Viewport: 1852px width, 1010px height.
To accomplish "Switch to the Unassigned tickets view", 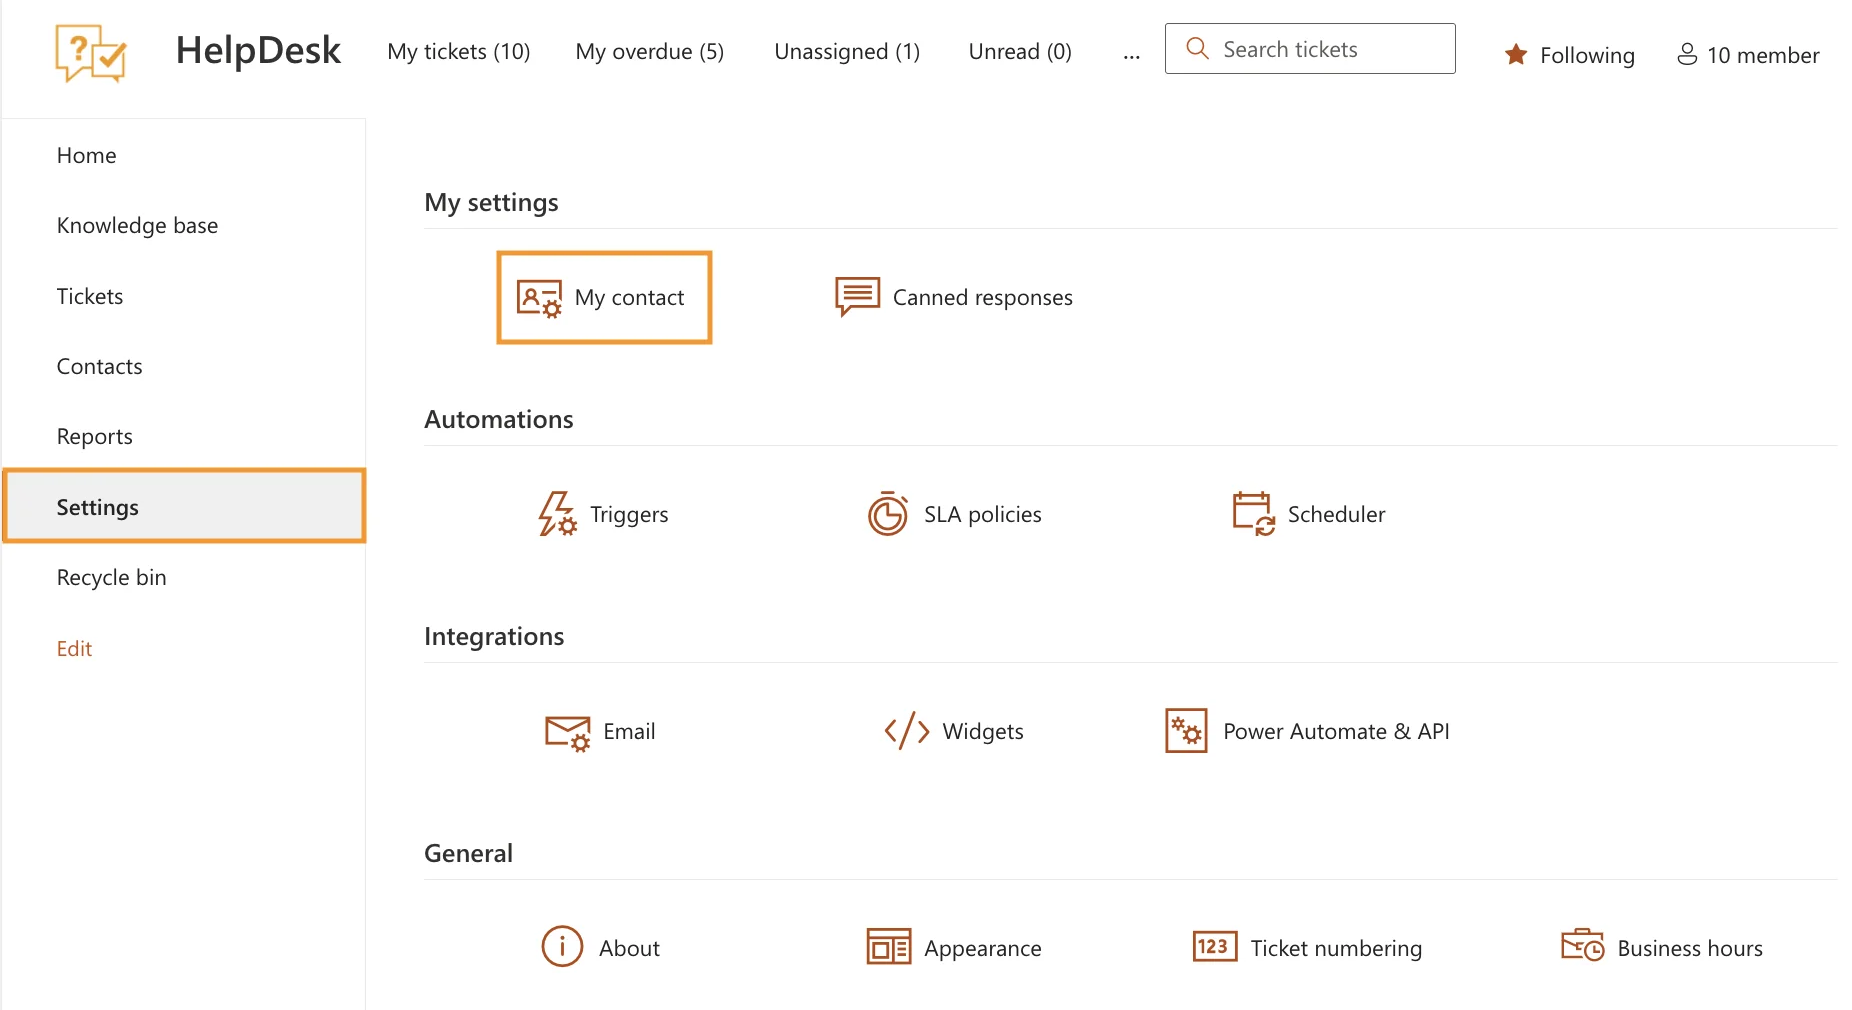I will (846, 51).
